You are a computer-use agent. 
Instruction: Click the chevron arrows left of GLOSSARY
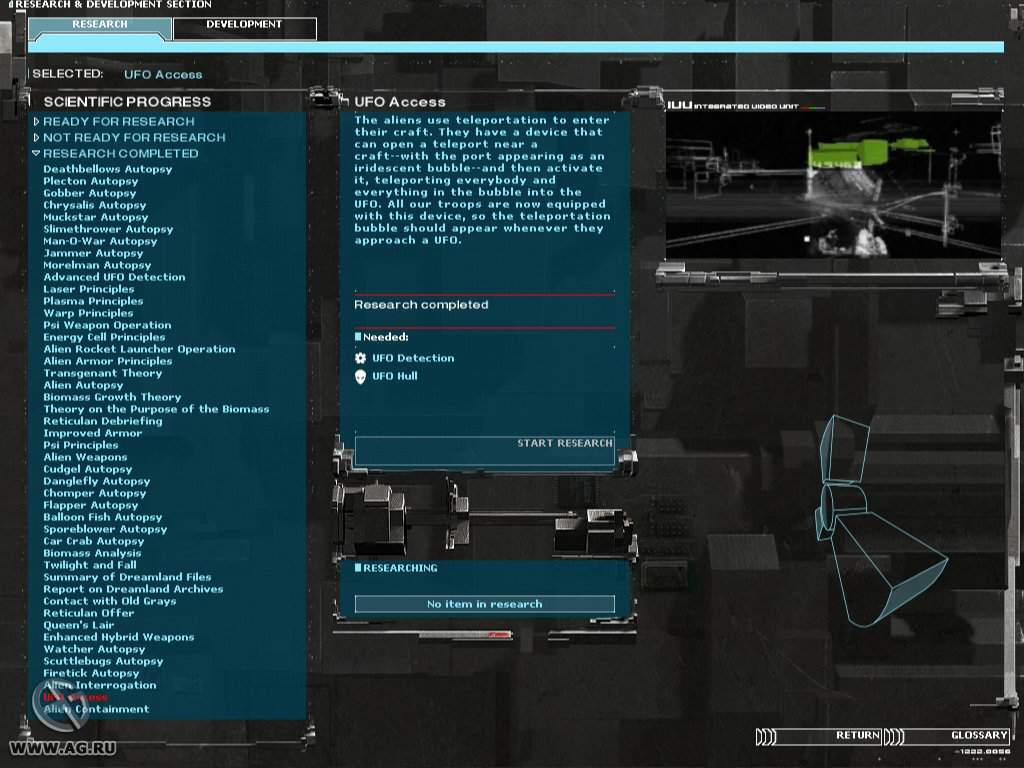click(x=894, y=737)
